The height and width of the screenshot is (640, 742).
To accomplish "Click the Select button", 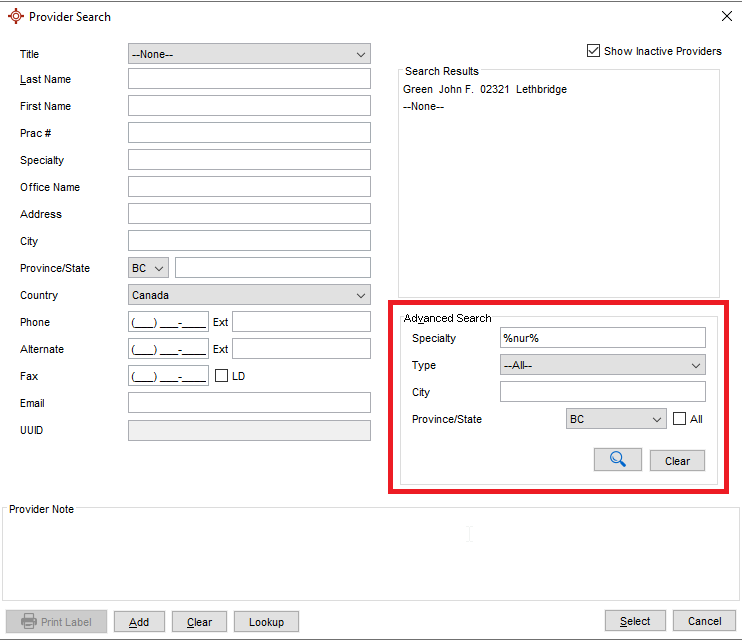I will click(x=635, y=621).
